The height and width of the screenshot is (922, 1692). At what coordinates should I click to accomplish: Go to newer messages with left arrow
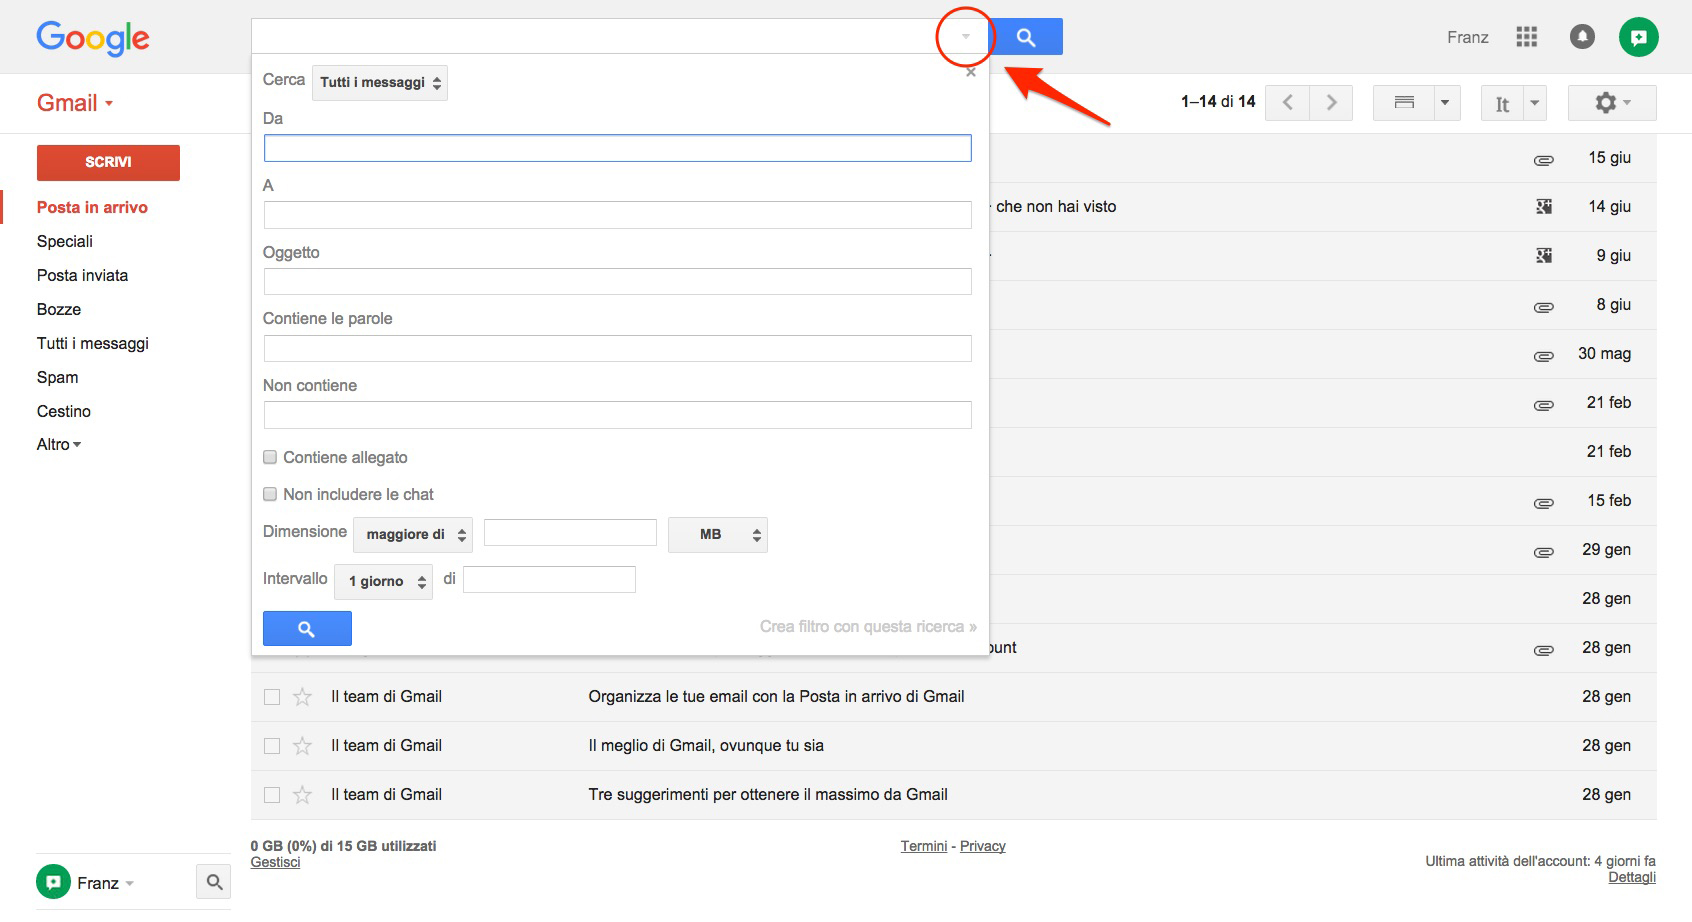[x=1288, y=103]
